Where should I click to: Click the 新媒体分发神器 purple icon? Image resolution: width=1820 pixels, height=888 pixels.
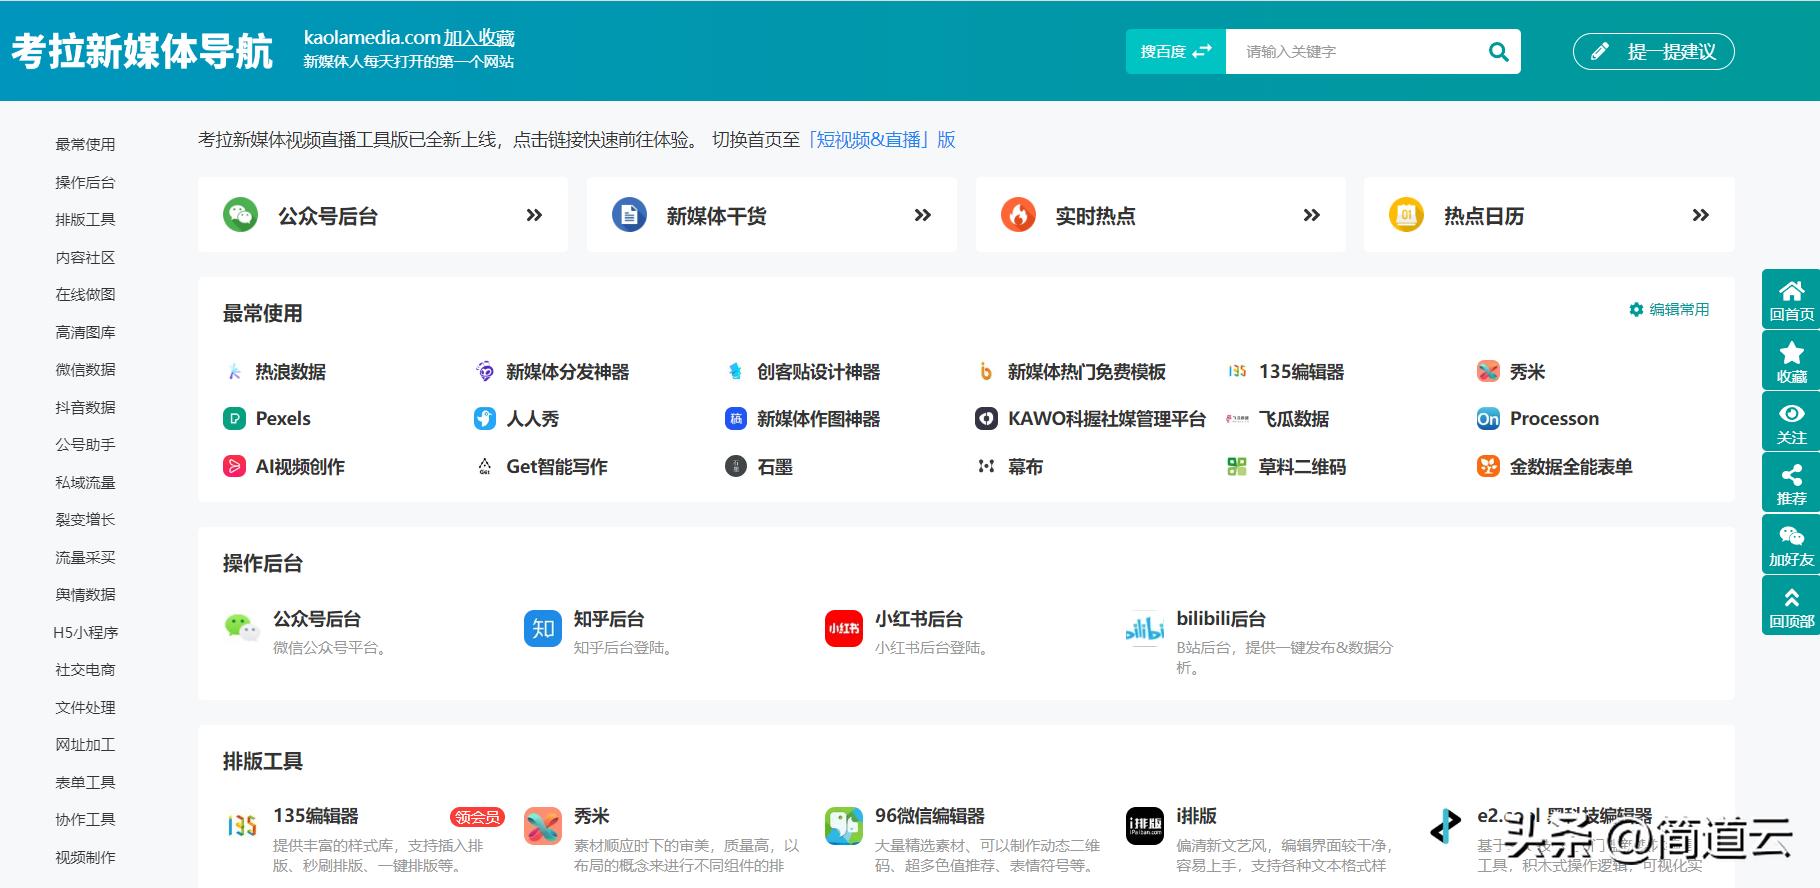tap(485, 372)
